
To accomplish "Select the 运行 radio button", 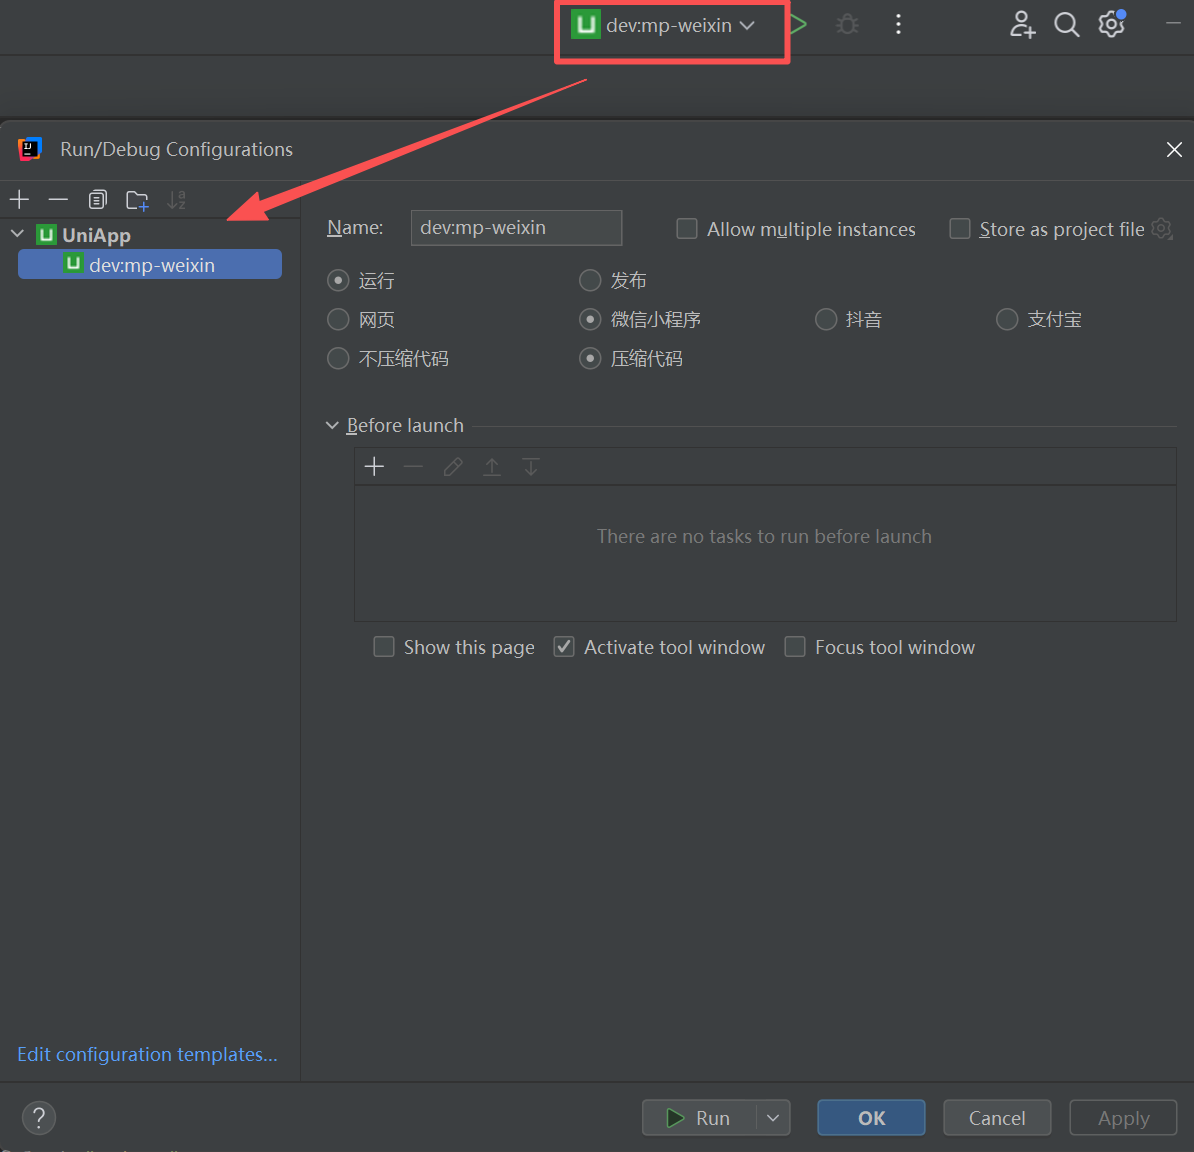I will (338, 280).
